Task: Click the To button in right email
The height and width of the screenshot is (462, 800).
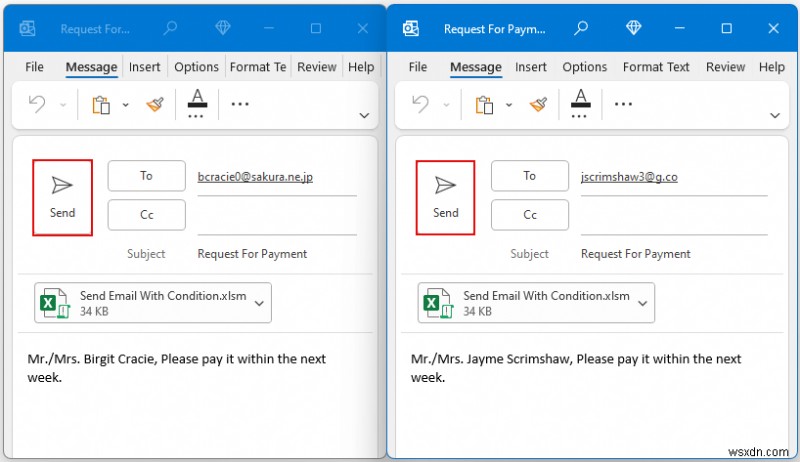Action: (x=530, y=176)
